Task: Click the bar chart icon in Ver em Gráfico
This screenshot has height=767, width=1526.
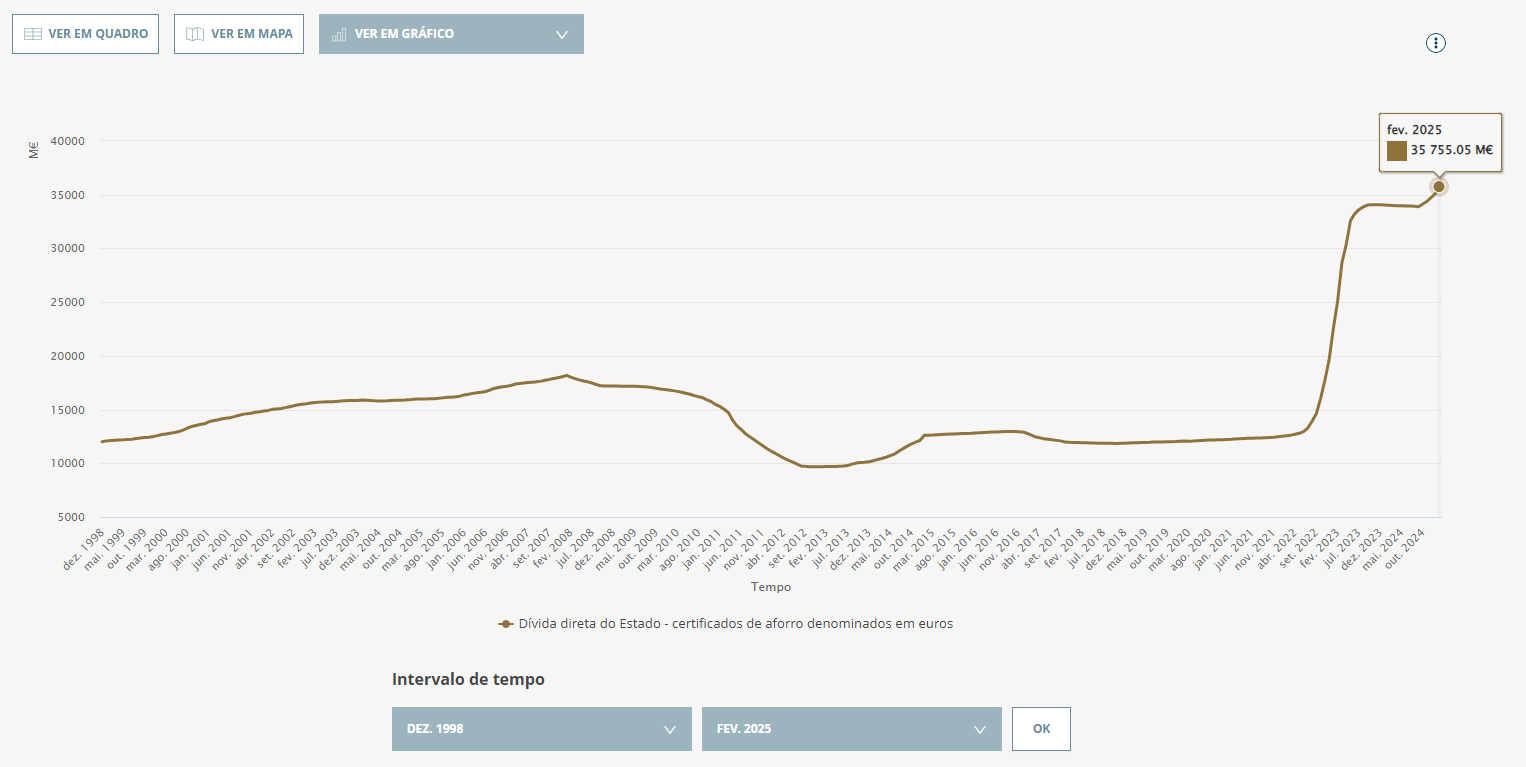Action: [x=339, y=34]
